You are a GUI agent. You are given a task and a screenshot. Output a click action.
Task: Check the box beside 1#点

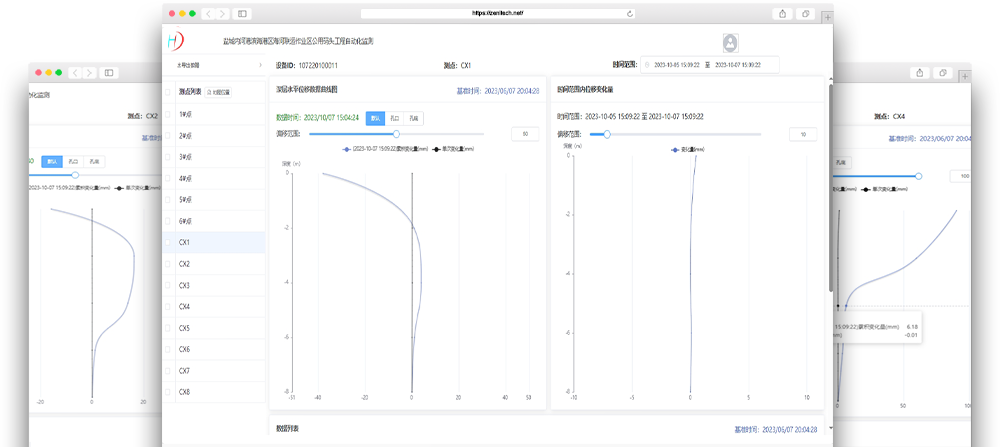click(168, 114)
